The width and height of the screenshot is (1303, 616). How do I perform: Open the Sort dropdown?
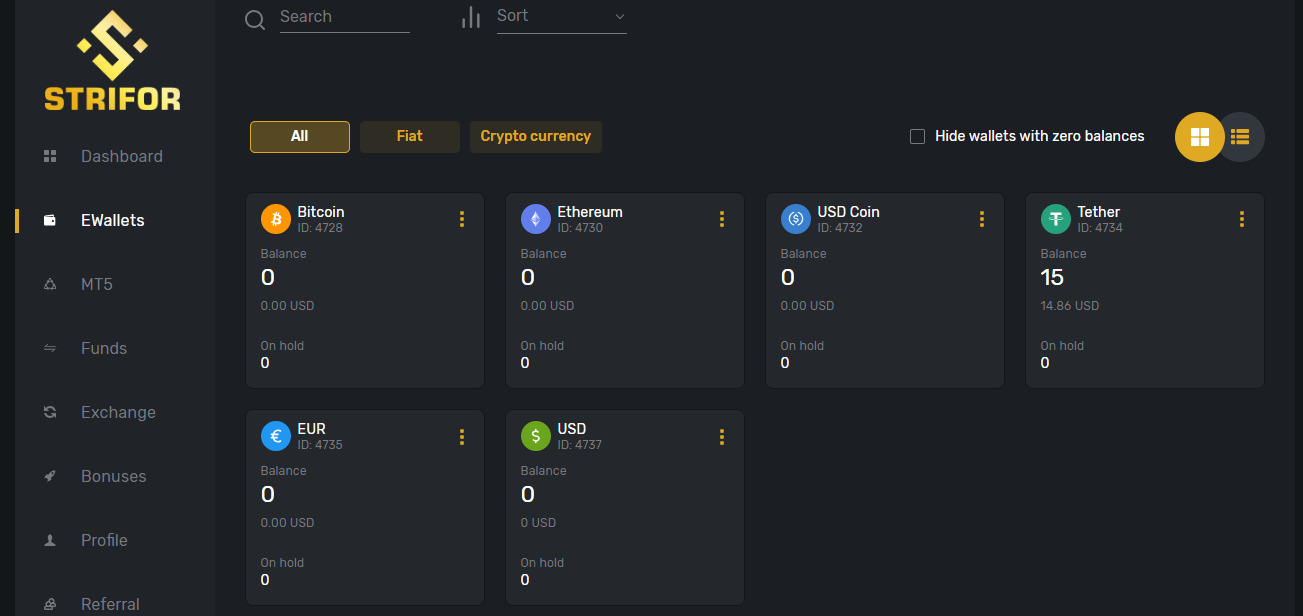[561, 17]
